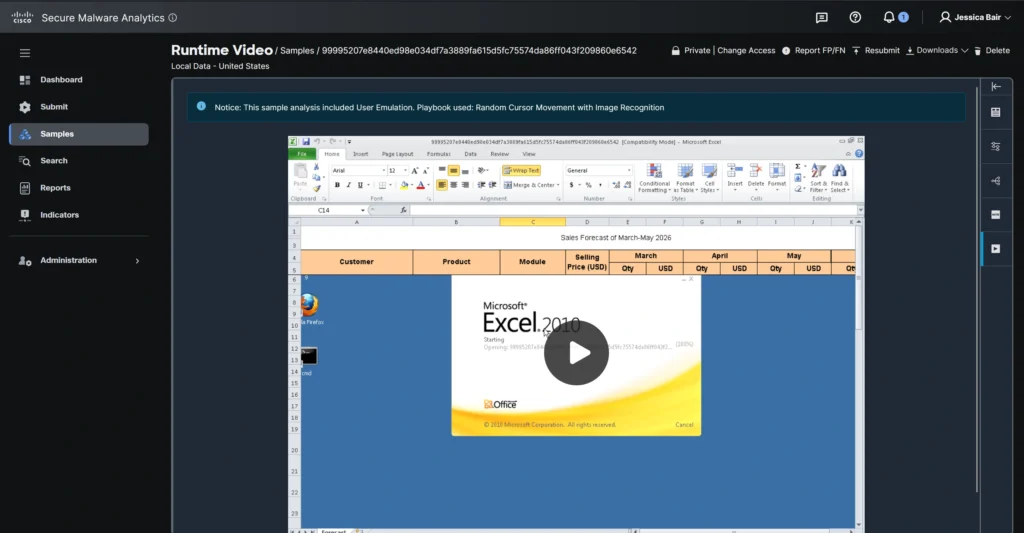Play the runtime video
Image resolution: width=1024 pixels, height=533 pixels.
[x=576, y=352]
